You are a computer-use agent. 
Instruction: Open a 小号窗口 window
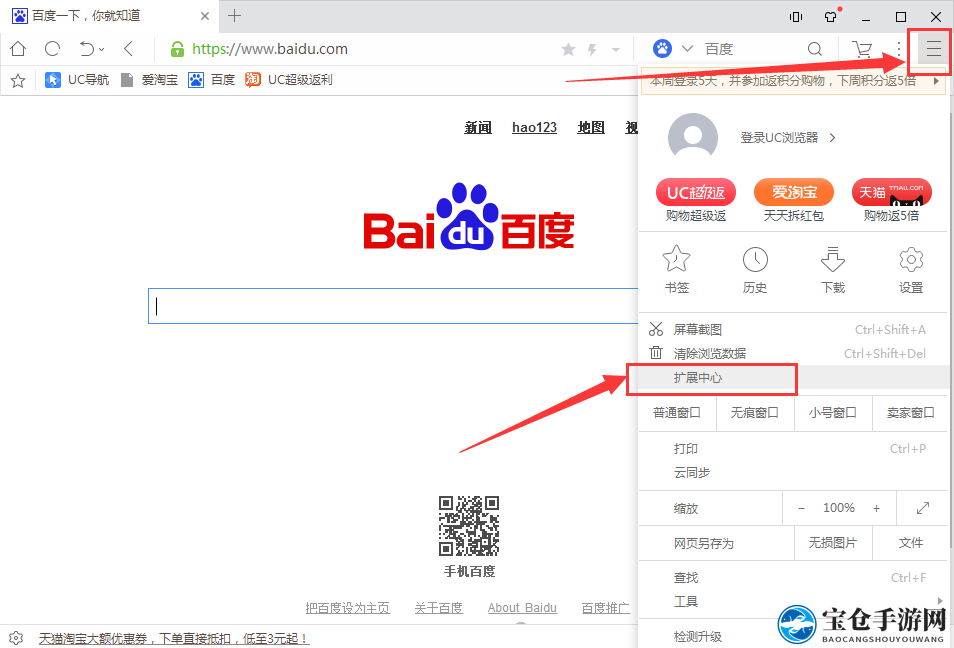click(x=833, y=413)
